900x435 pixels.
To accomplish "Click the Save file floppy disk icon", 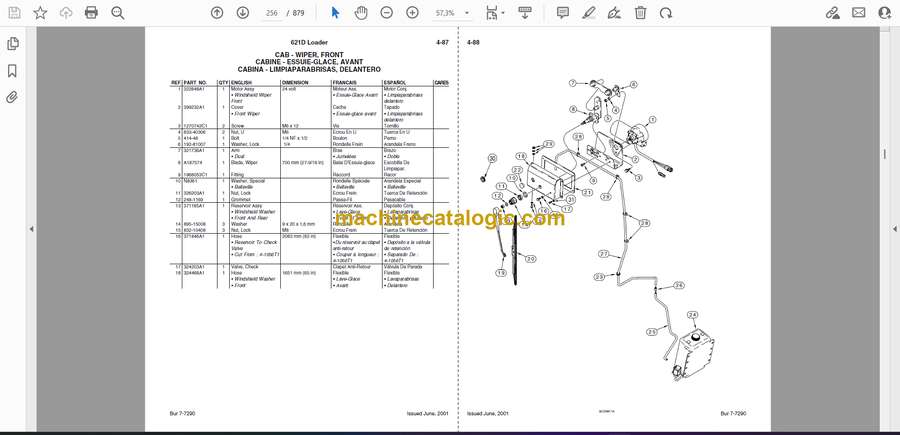I will [14, 13].
